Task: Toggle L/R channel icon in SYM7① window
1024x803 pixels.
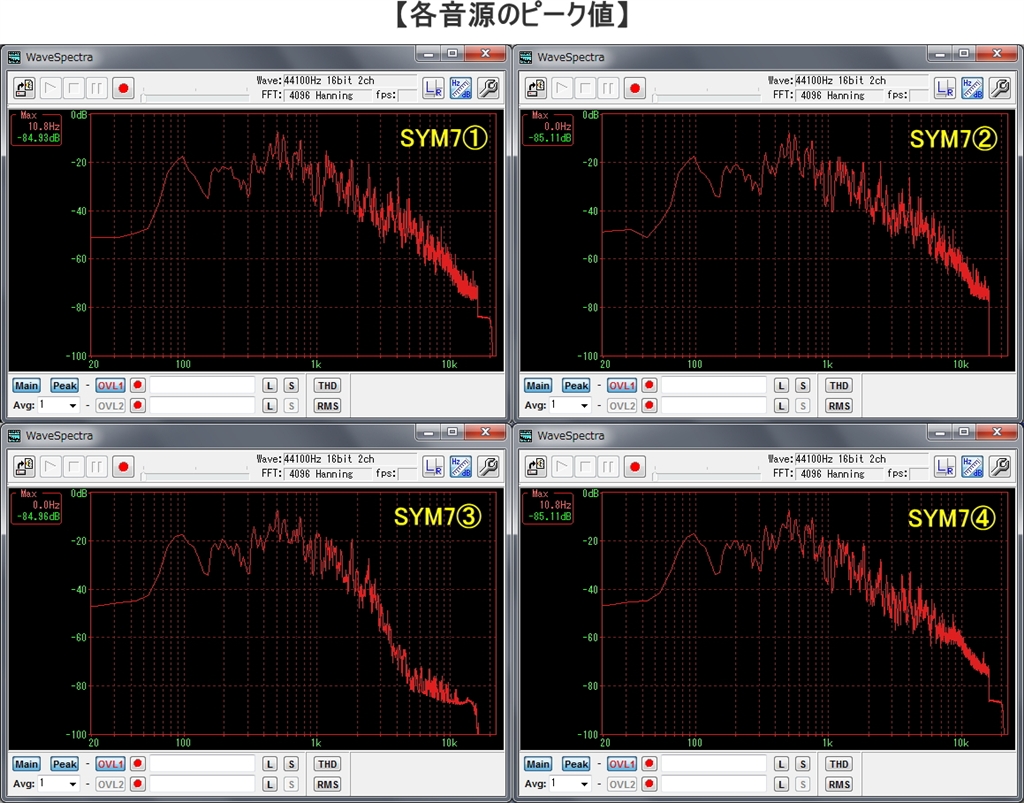Action: click(433, 88)
